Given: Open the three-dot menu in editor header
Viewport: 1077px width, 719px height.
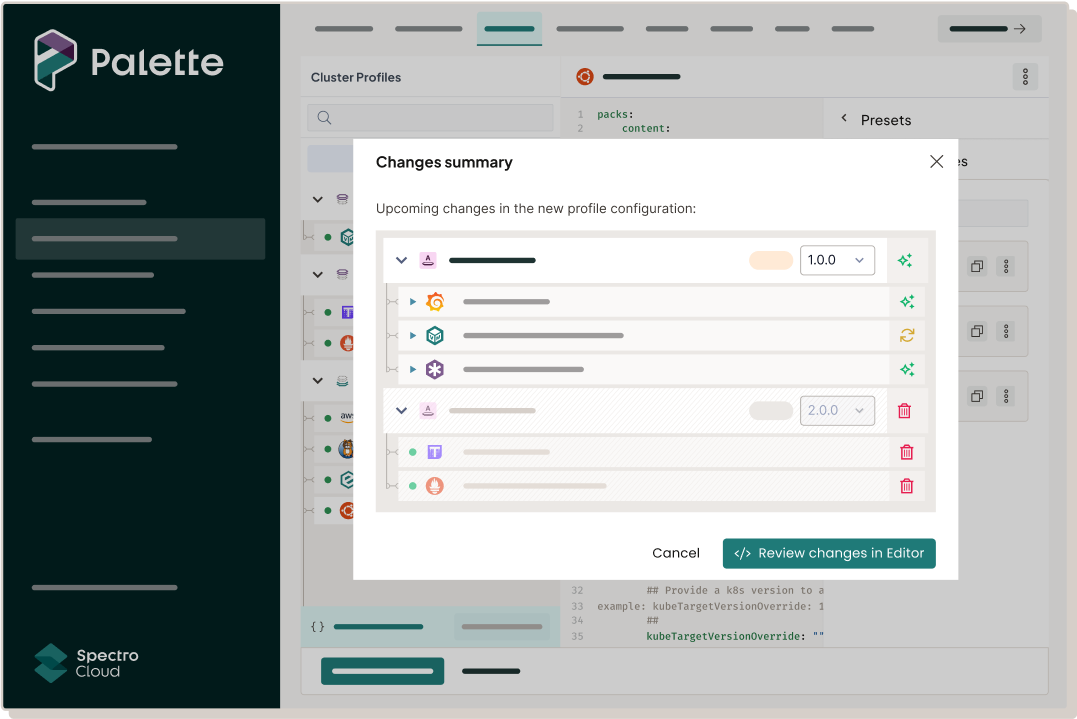Looking at the screenshot, I should pos(1025,77).
